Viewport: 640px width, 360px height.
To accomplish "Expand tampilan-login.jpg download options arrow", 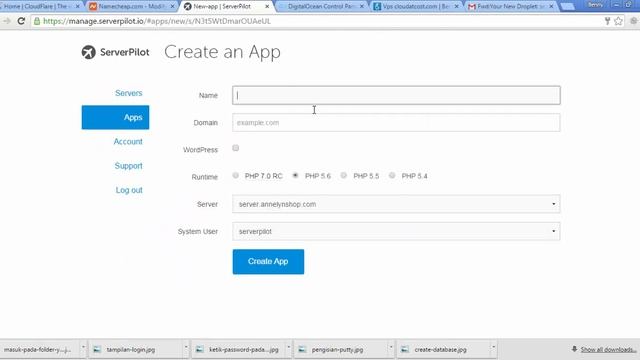I will click(x=186, y=348).
